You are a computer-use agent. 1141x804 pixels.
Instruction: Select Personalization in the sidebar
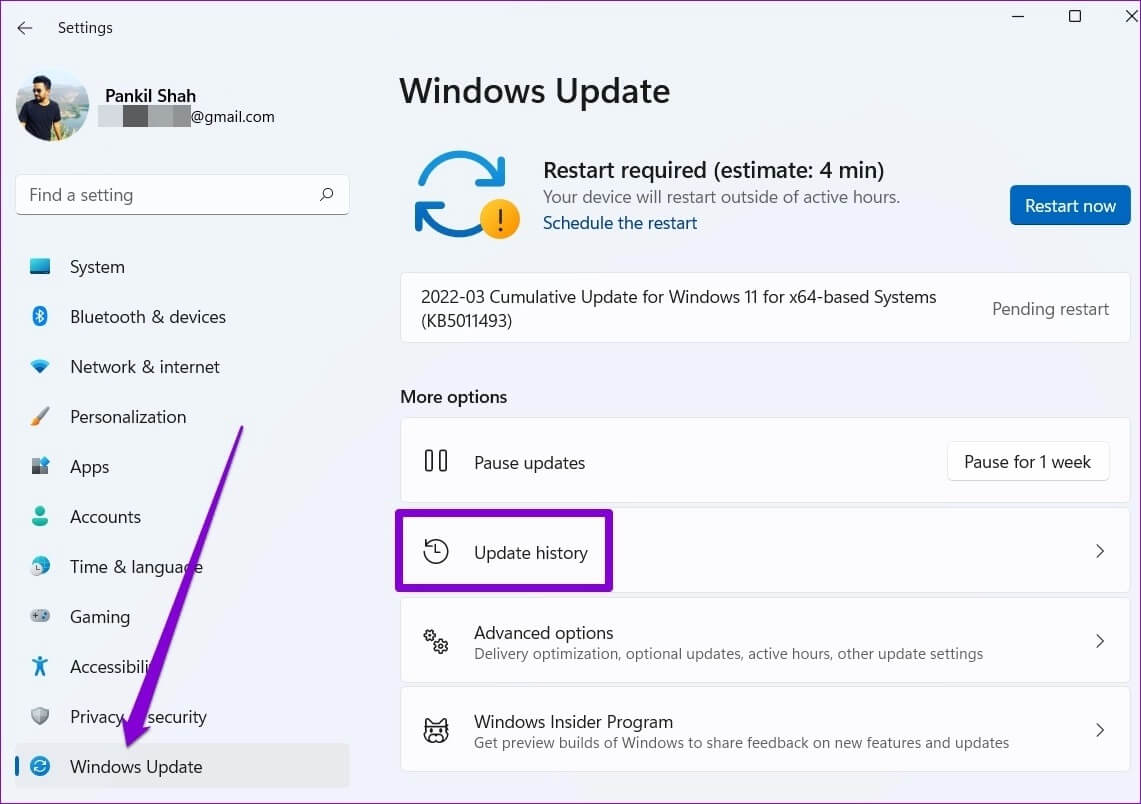click(182, 417)
